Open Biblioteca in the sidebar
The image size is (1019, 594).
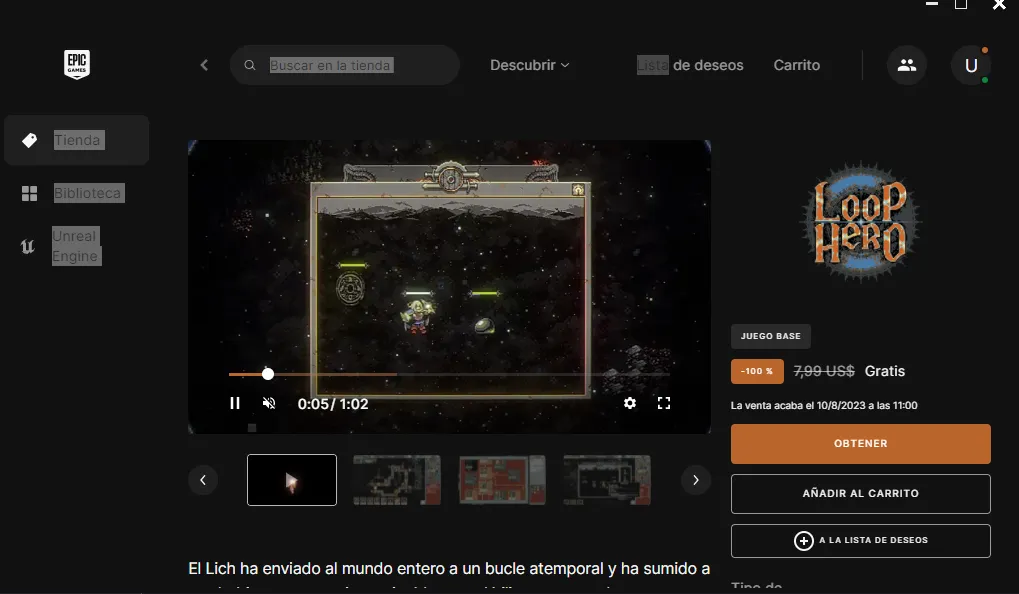pos(77,193)
